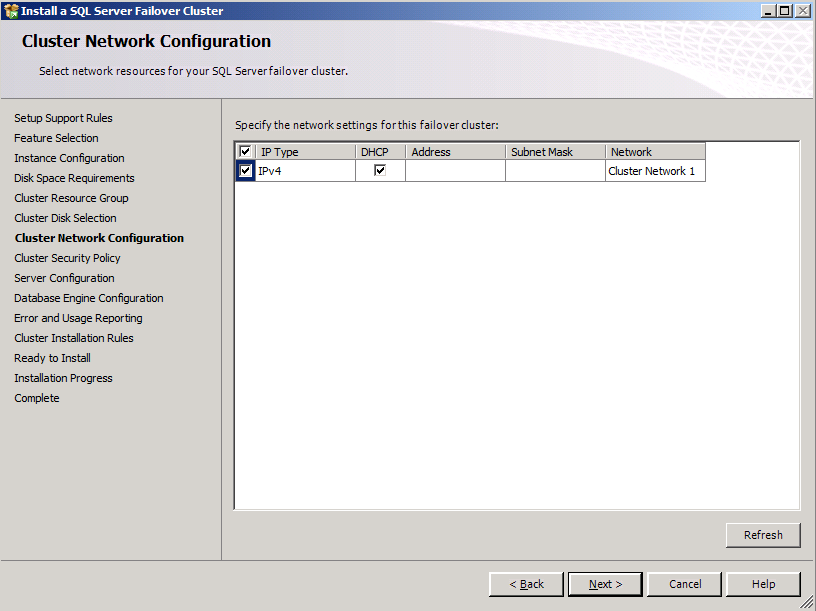Screen dimensions: 816x611
Task: Select Cluster Installation Rules step
Action: click(74, 338)
